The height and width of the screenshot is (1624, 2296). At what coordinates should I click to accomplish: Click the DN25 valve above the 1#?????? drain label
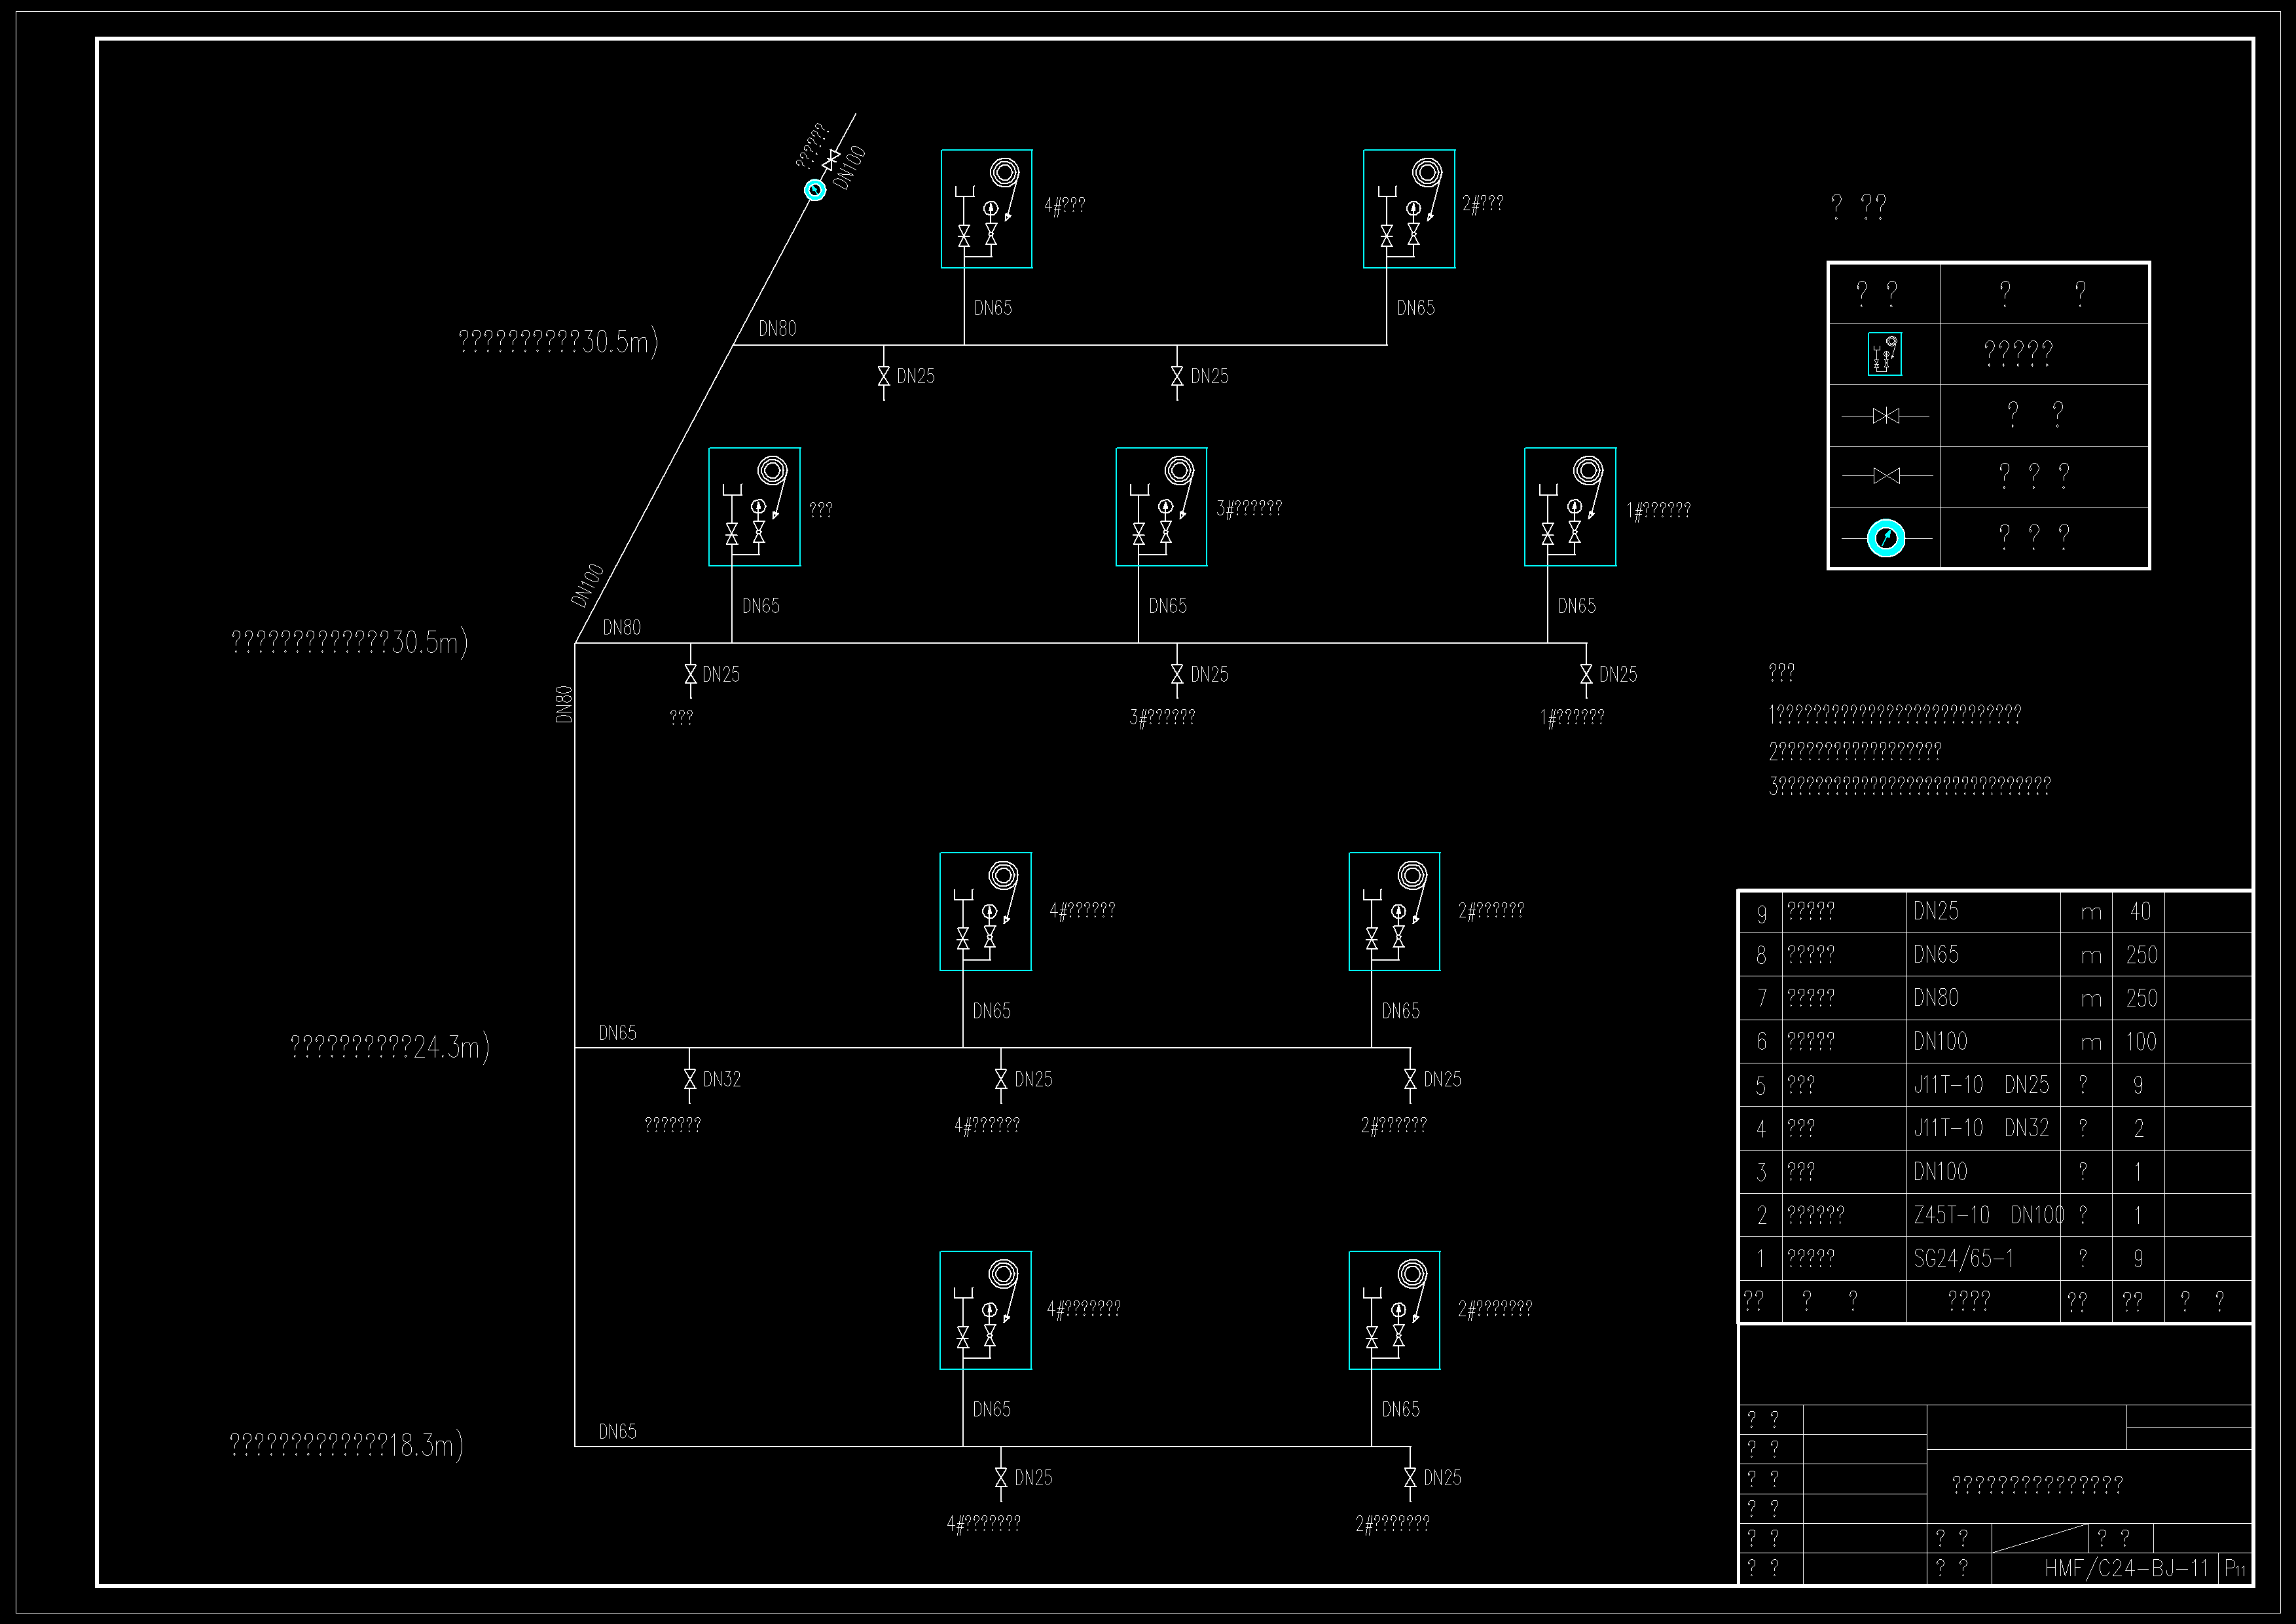click(x=1586, y=675)
